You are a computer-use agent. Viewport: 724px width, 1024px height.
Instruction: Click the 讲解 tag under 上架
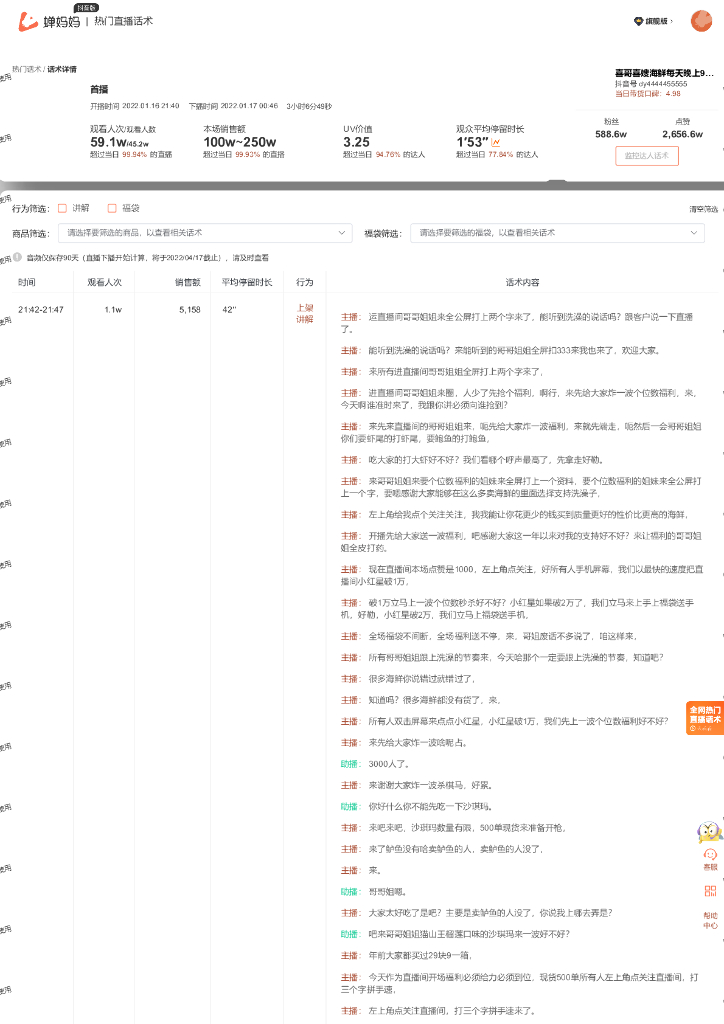tap(305, 319)
